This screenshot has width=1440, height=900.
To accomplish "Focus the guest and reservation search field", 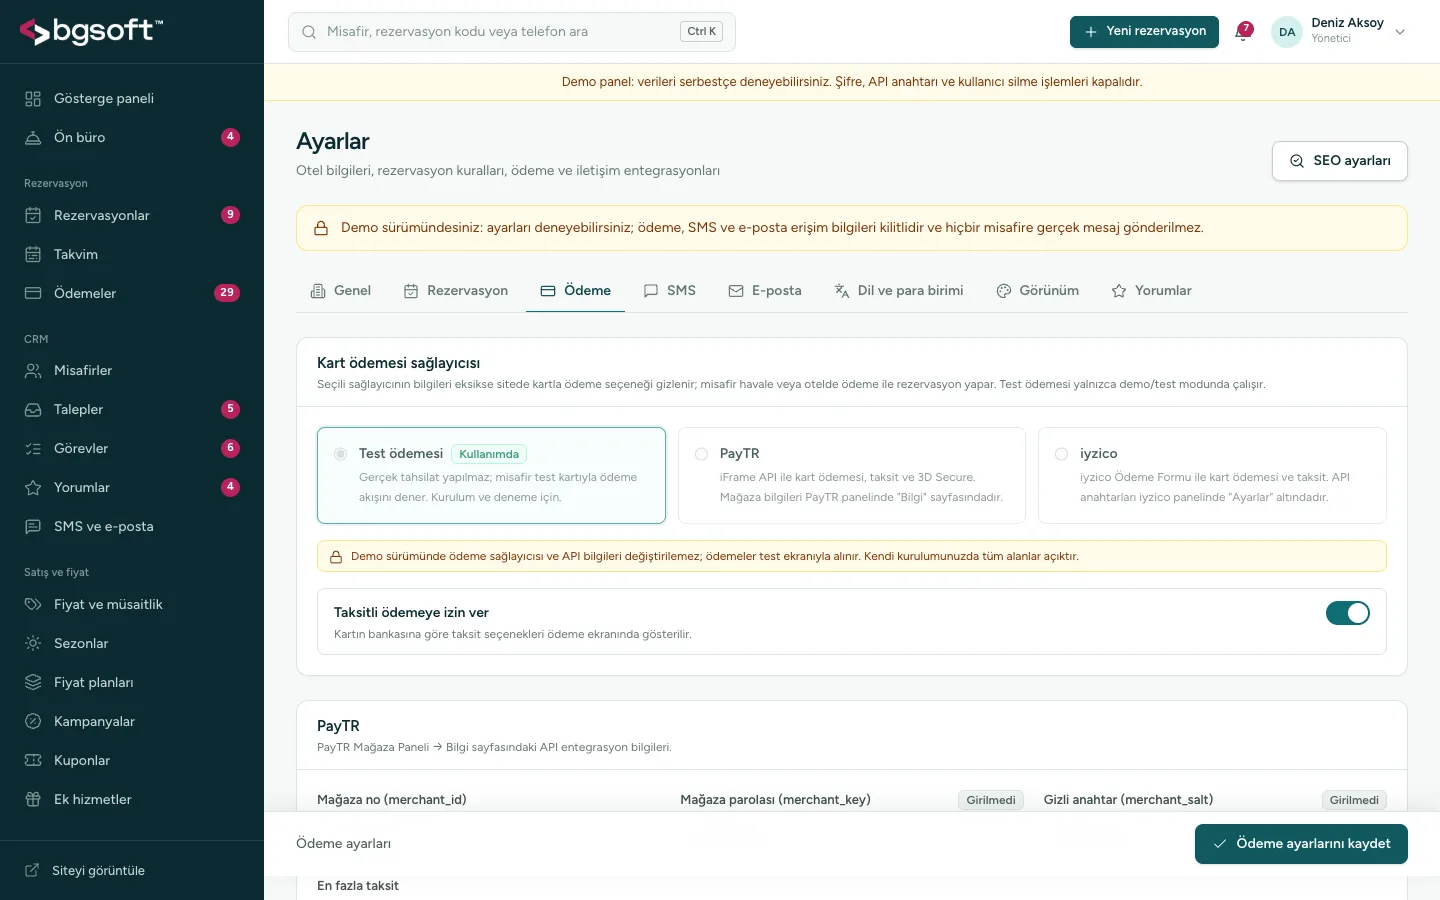I will pyautogui.click(x=512, y=32).
